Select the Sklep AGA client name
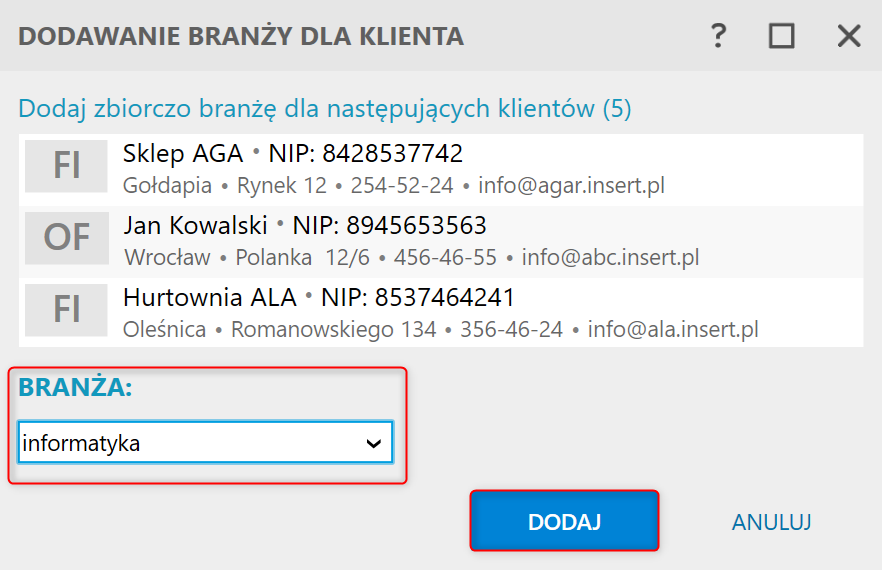The width and height of the screenshot is (882, 570). [x=183, y=154]
